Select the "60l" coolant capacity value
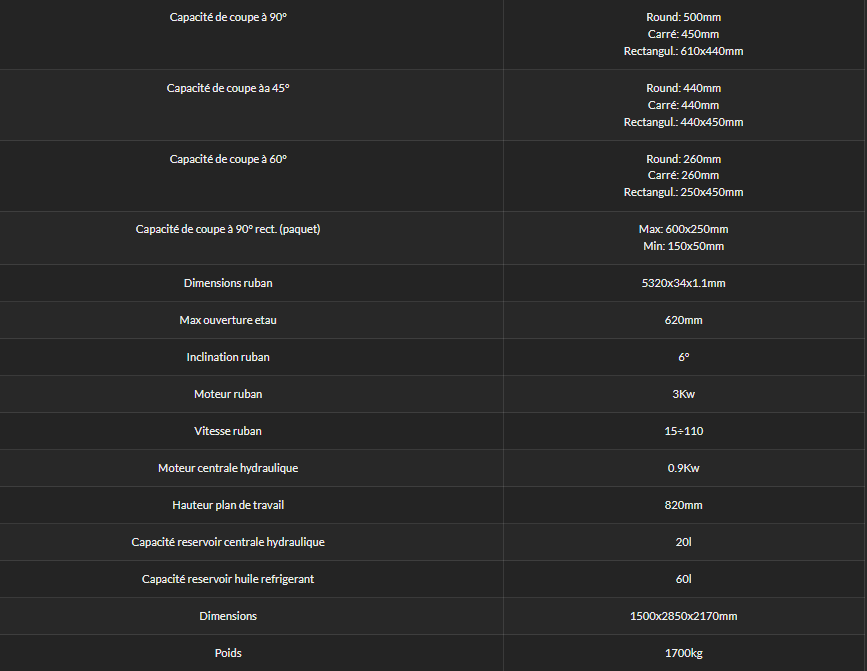This screenshot has height=671, width=867. (683, 579)
